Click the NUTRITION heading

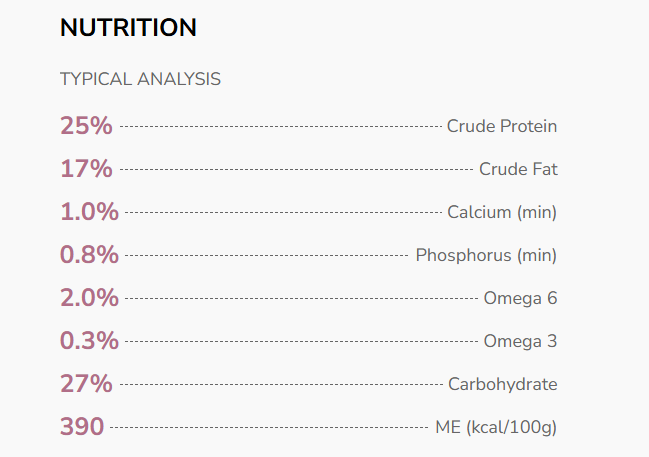pos(128,28)
